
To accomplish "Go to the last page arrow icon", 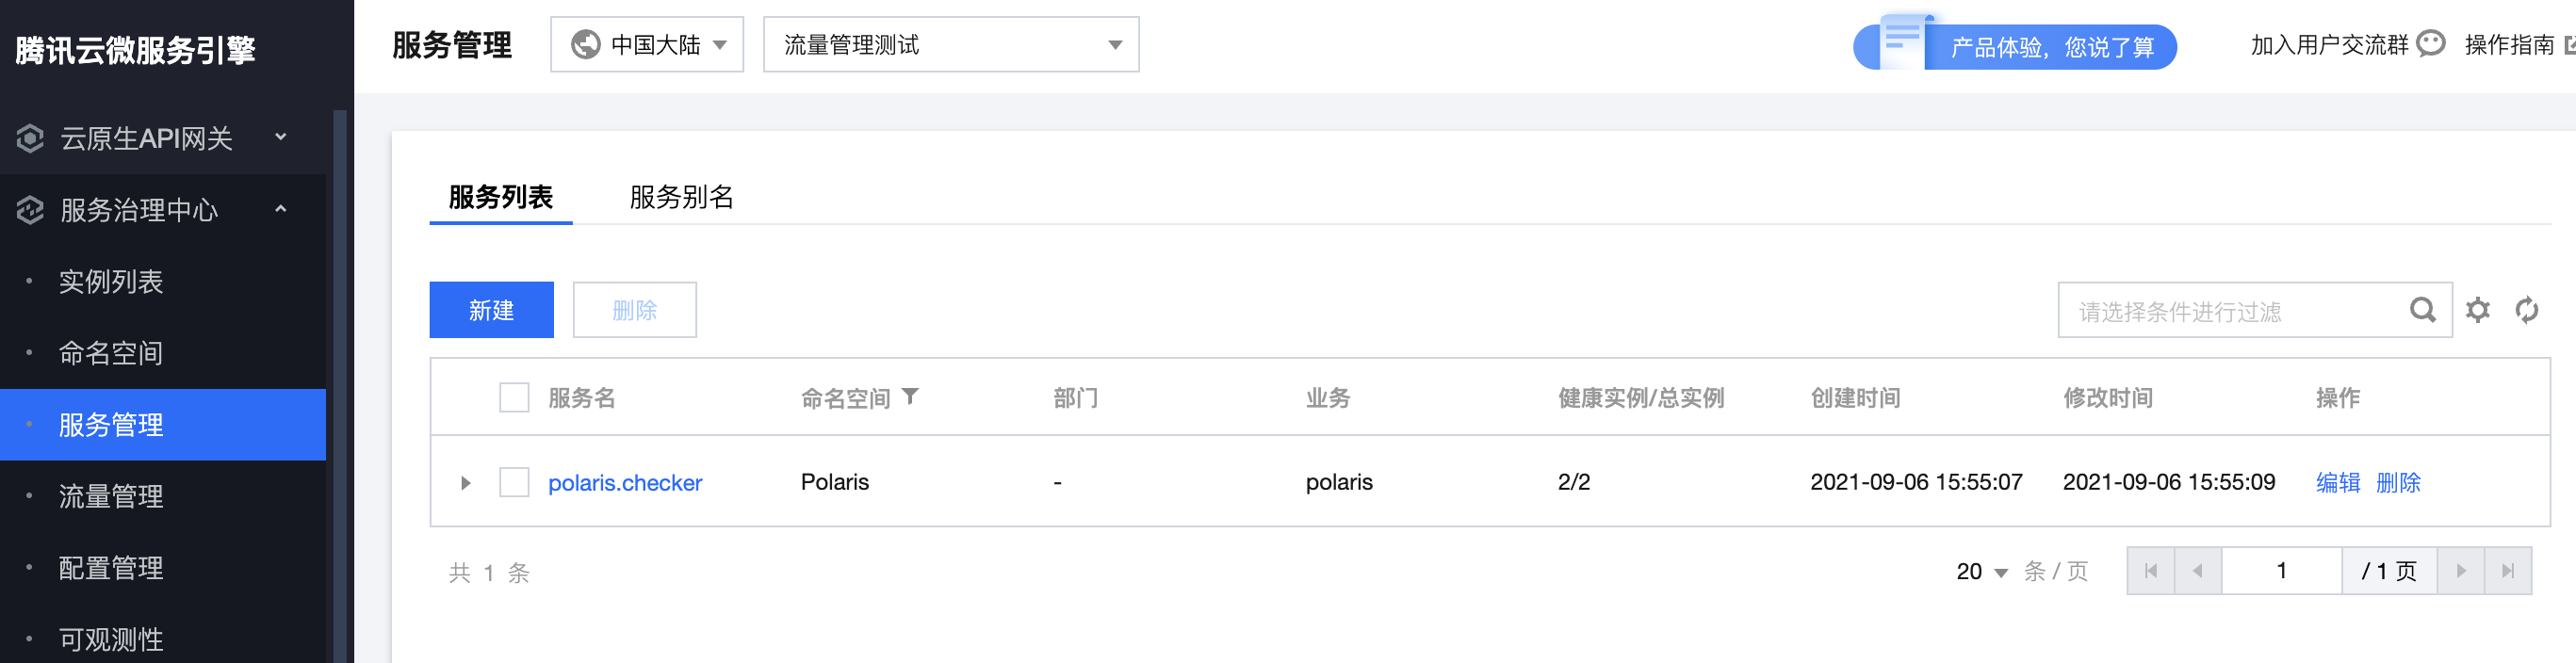I will pyautogui.click(x=2507, y=571).
